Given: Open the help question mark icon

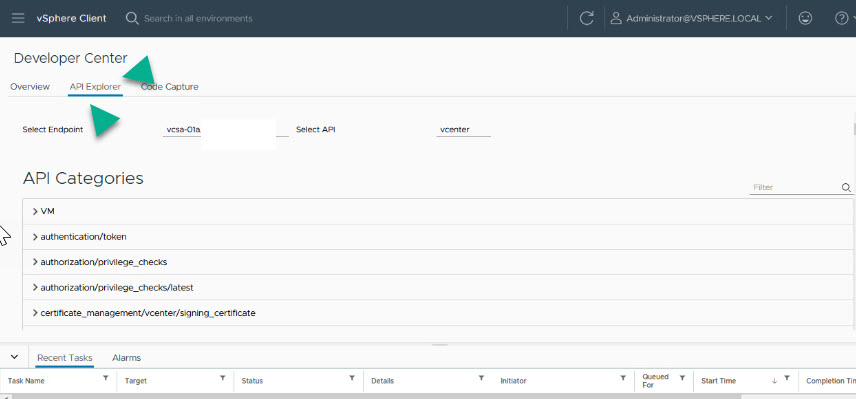Looking at the screenshot, I should point(841,18).
